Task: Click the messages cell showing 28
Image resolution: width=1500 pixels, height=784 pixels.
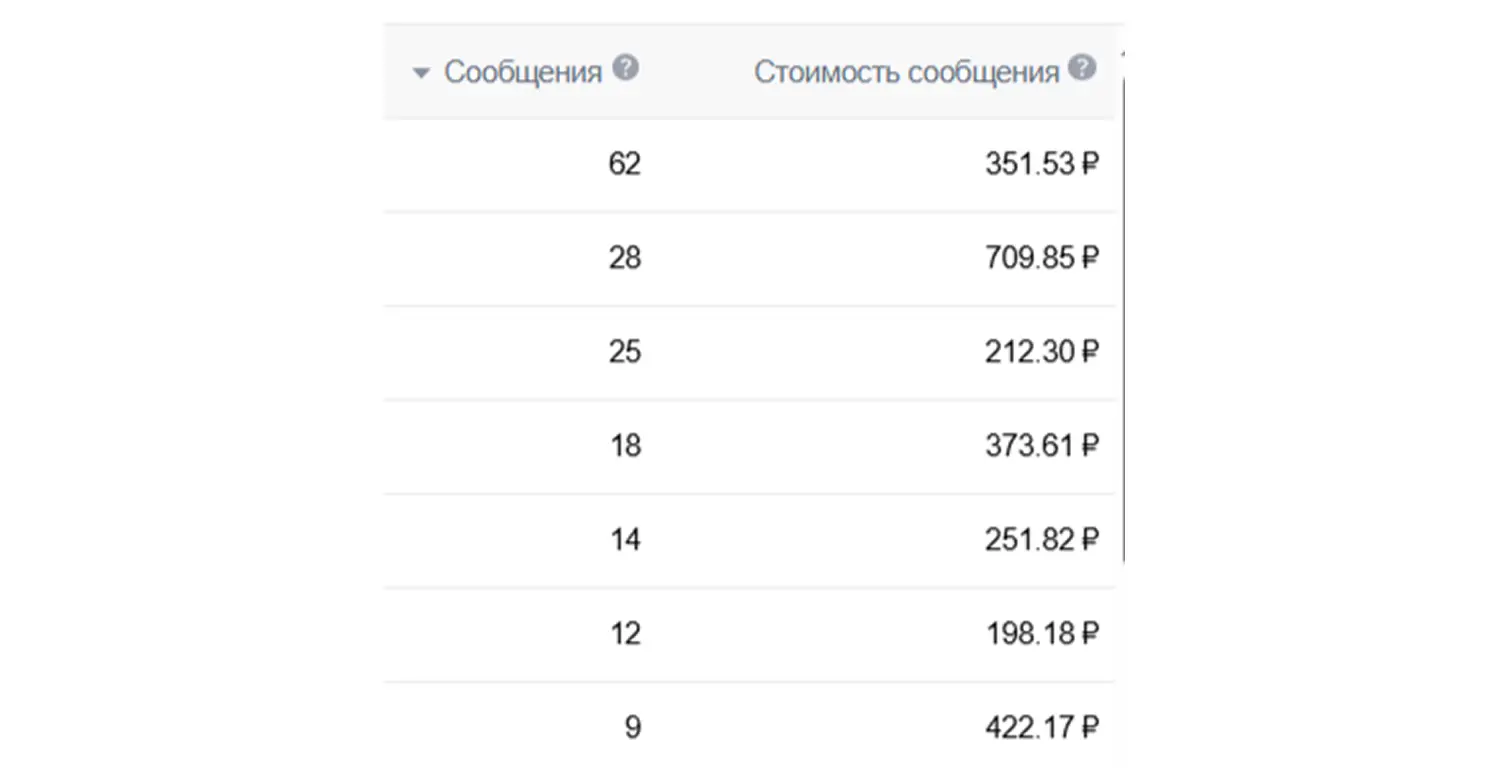Action: [624, 258]
